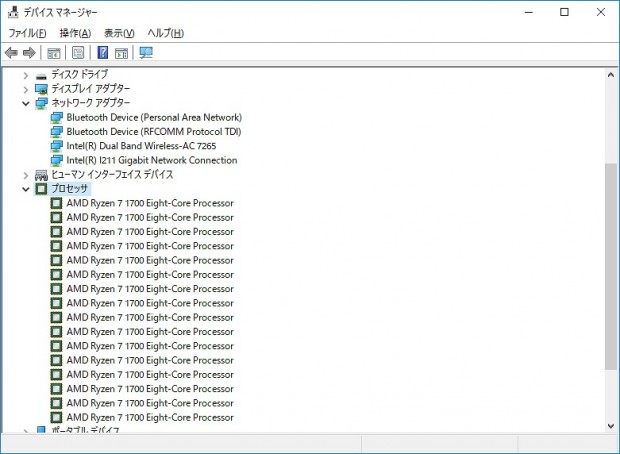Open the 操作(A) menu
The image size is (620, 454).
tap(75, 33)
